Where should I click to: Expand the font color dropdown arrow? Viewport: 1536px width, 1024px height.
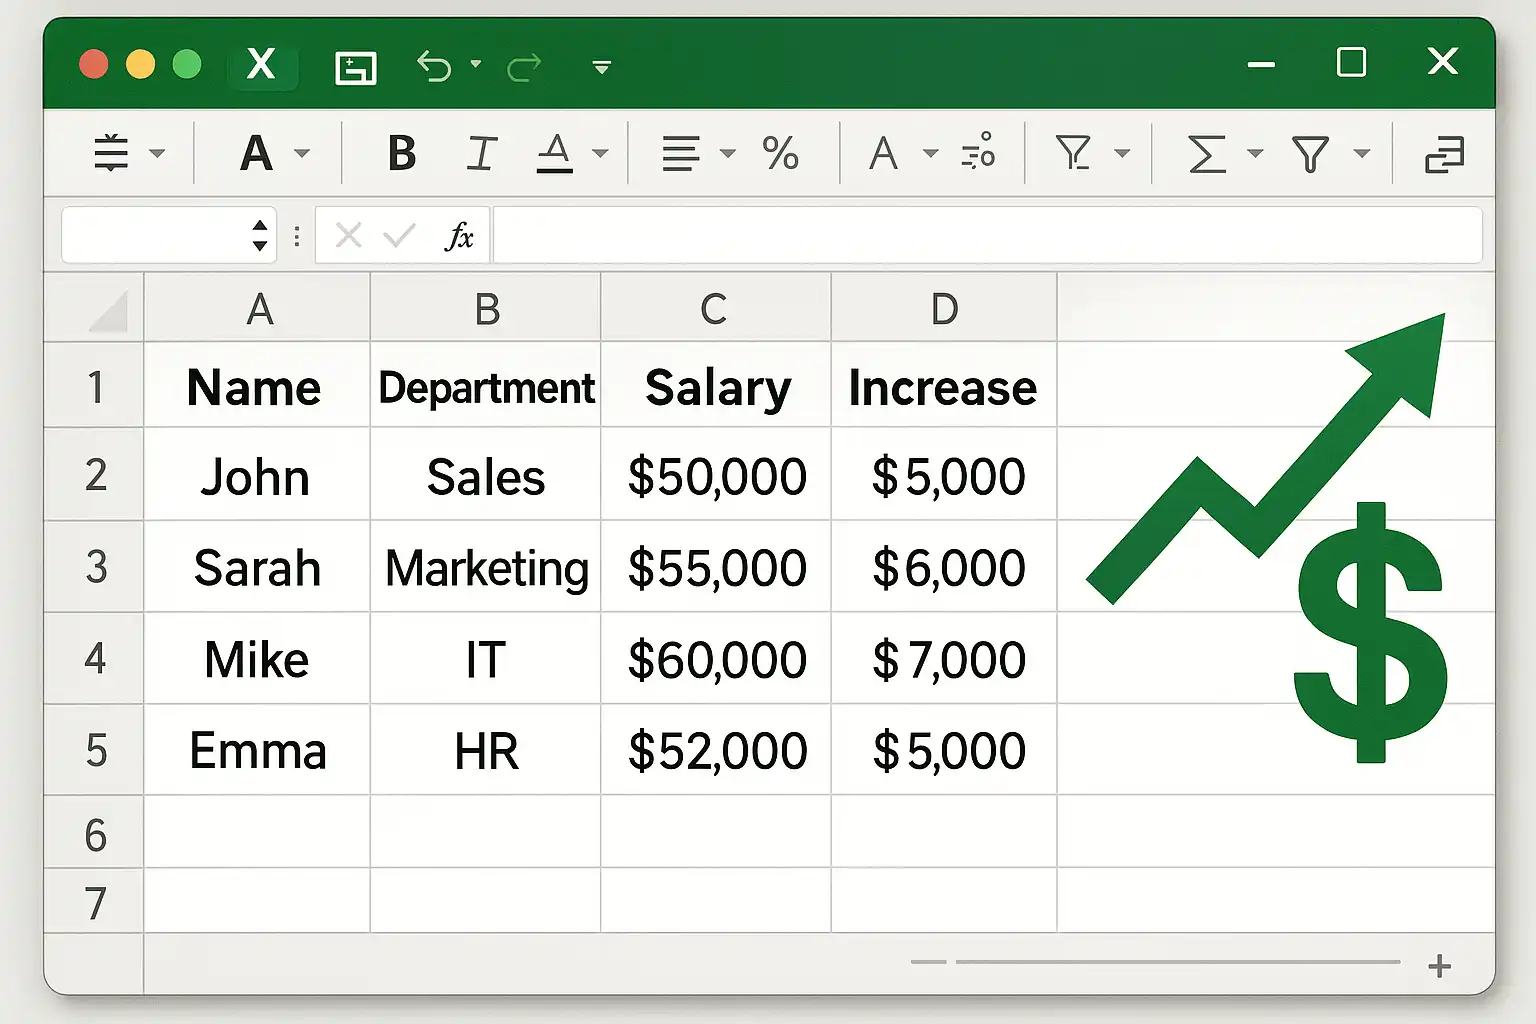pyautogui.click(x=600, y=153)
